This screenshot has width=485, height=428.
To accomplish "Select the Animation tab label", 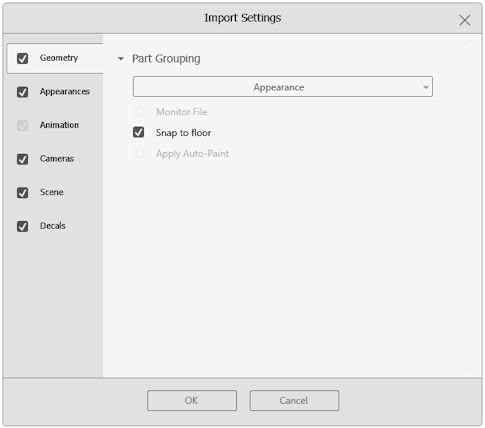I will [59, 125].
